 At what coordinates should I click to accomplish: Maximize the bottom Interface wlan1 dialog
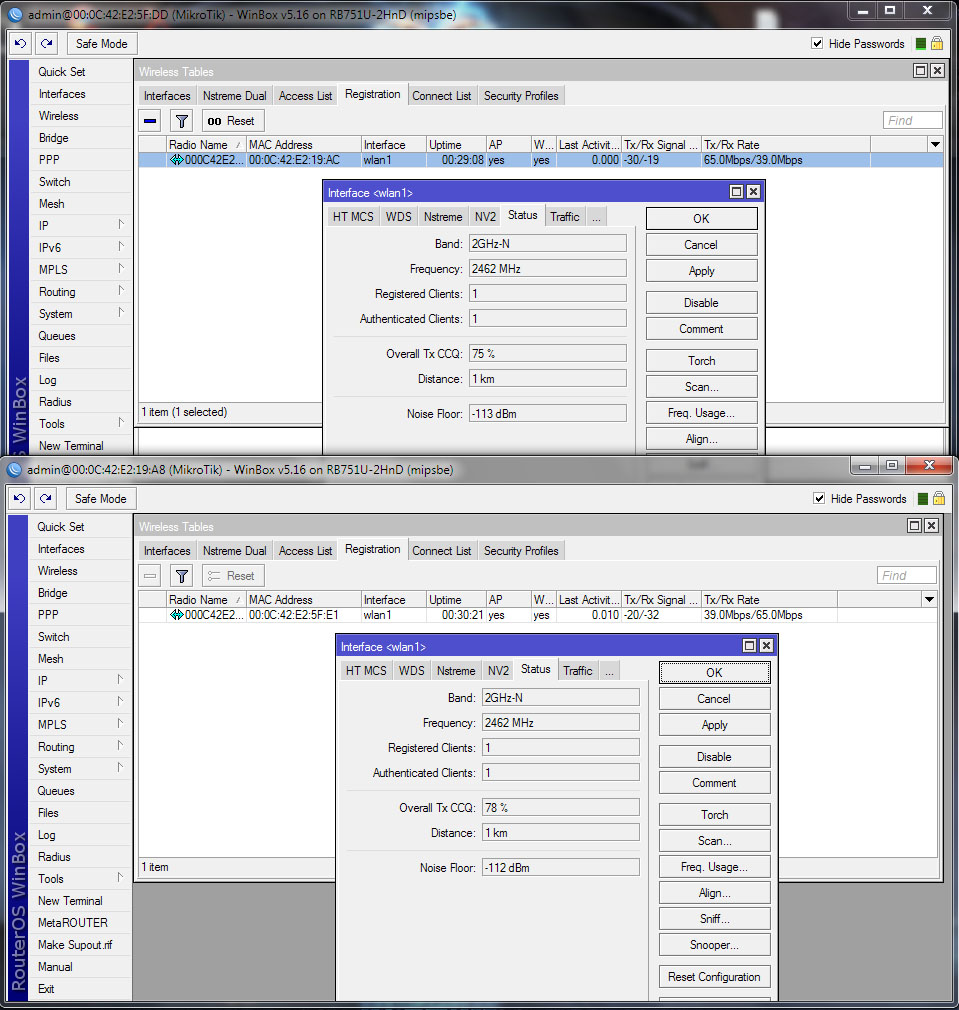(750, 645)
